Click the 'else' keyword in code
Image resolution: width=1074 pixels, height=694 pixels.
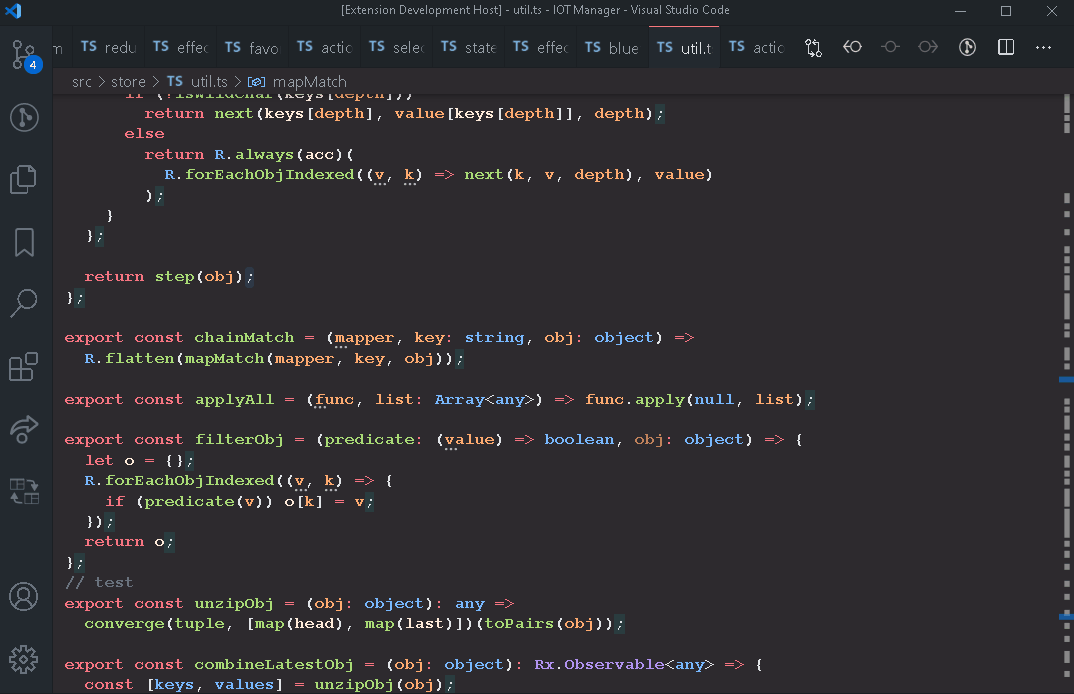coord(145,134)
